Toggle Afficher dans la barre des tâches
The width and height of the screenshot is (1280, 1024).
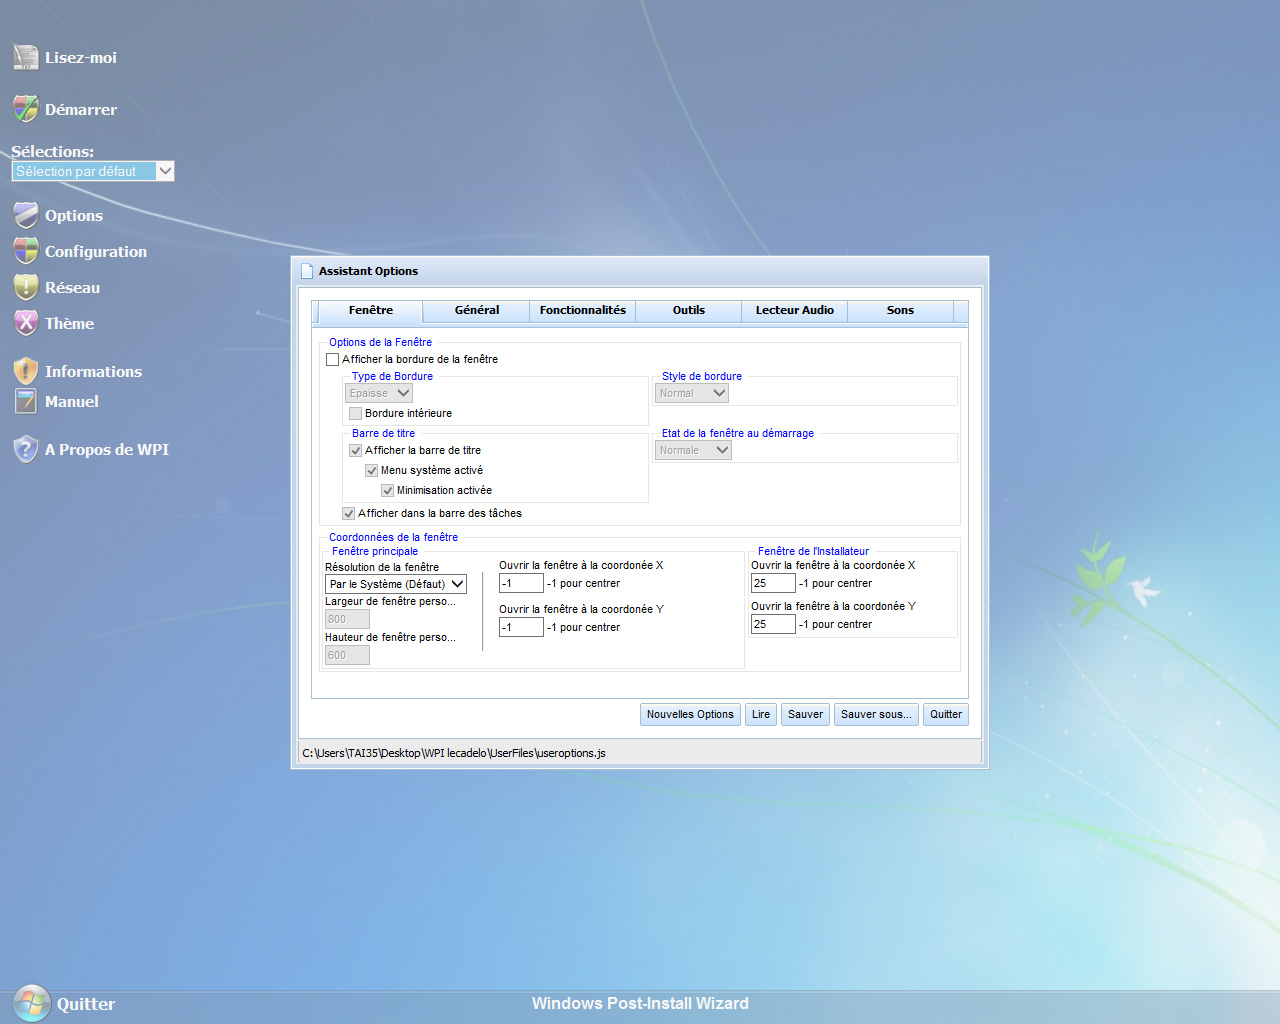(348, 514)
